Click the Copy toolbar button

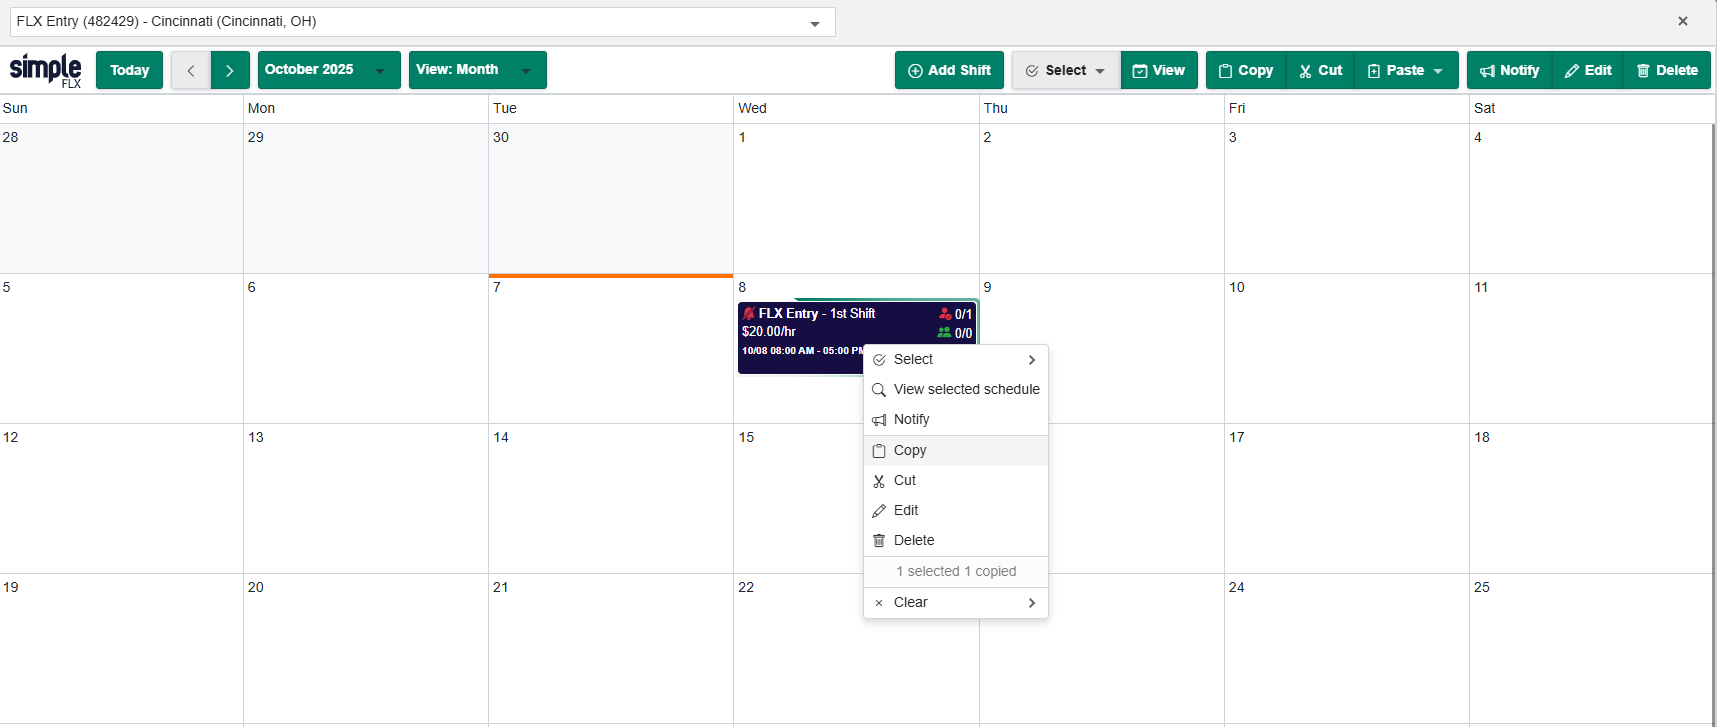click(1246, 70)
